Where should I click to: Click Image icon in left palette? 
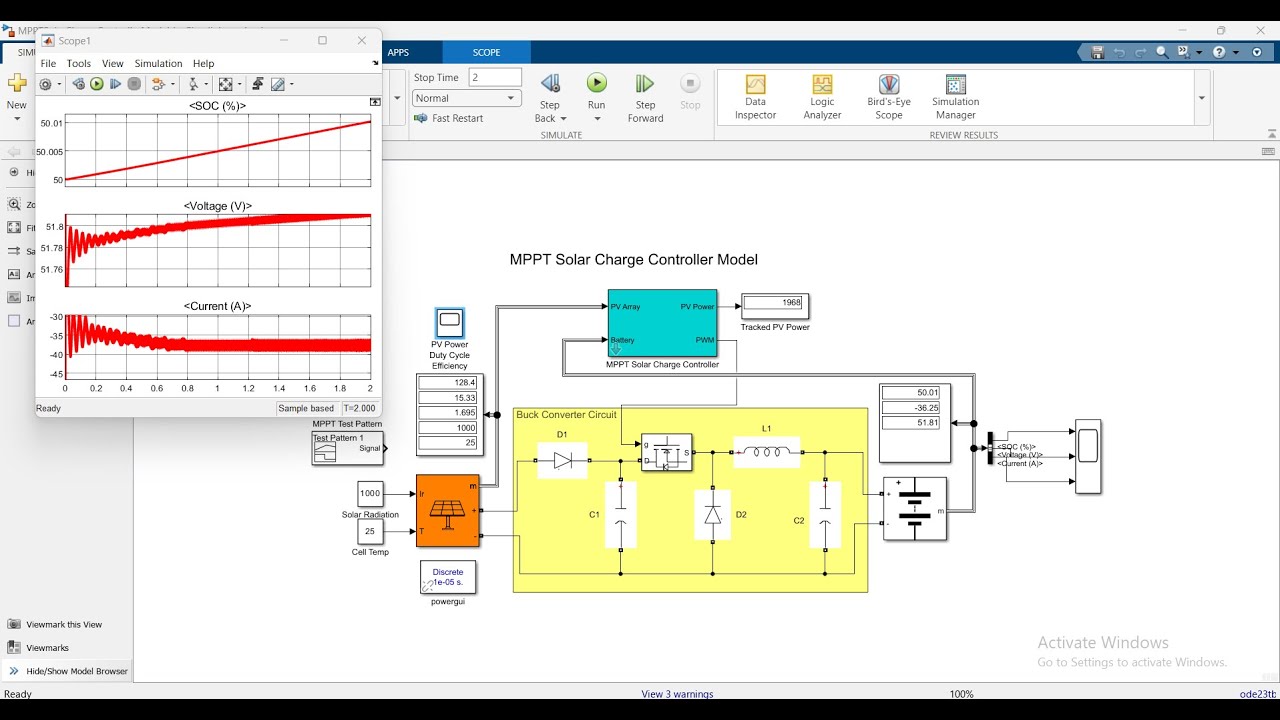pyautogui.click(x=14, y=298)
